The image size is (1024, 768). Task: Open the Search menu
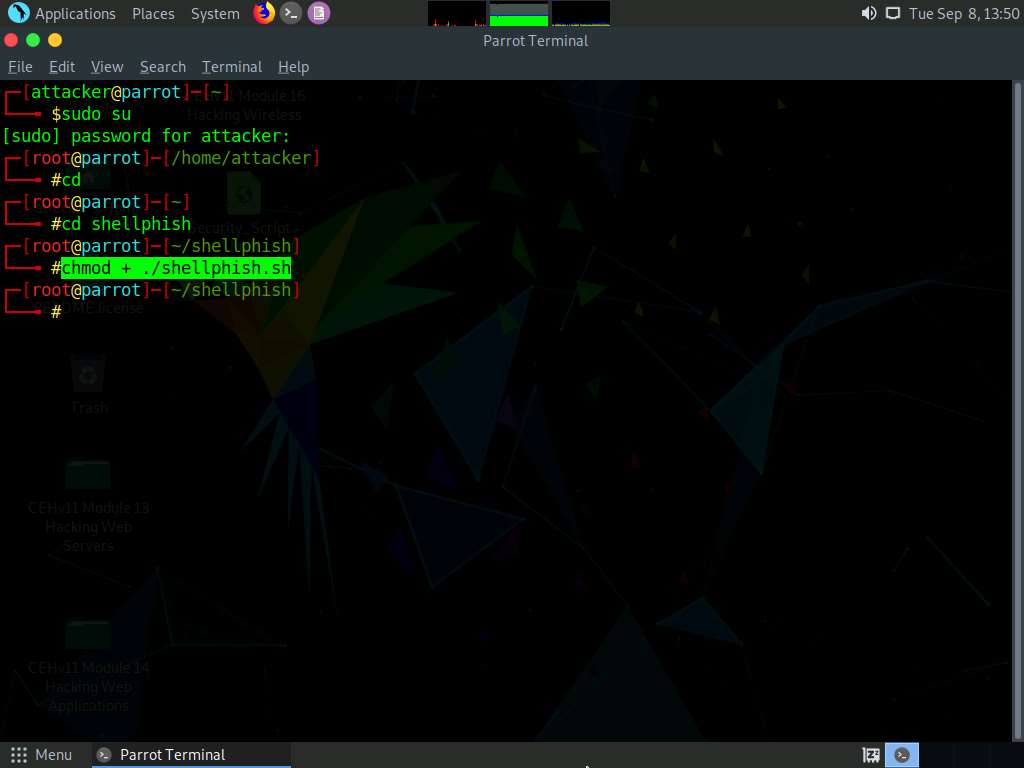[163, 67]
